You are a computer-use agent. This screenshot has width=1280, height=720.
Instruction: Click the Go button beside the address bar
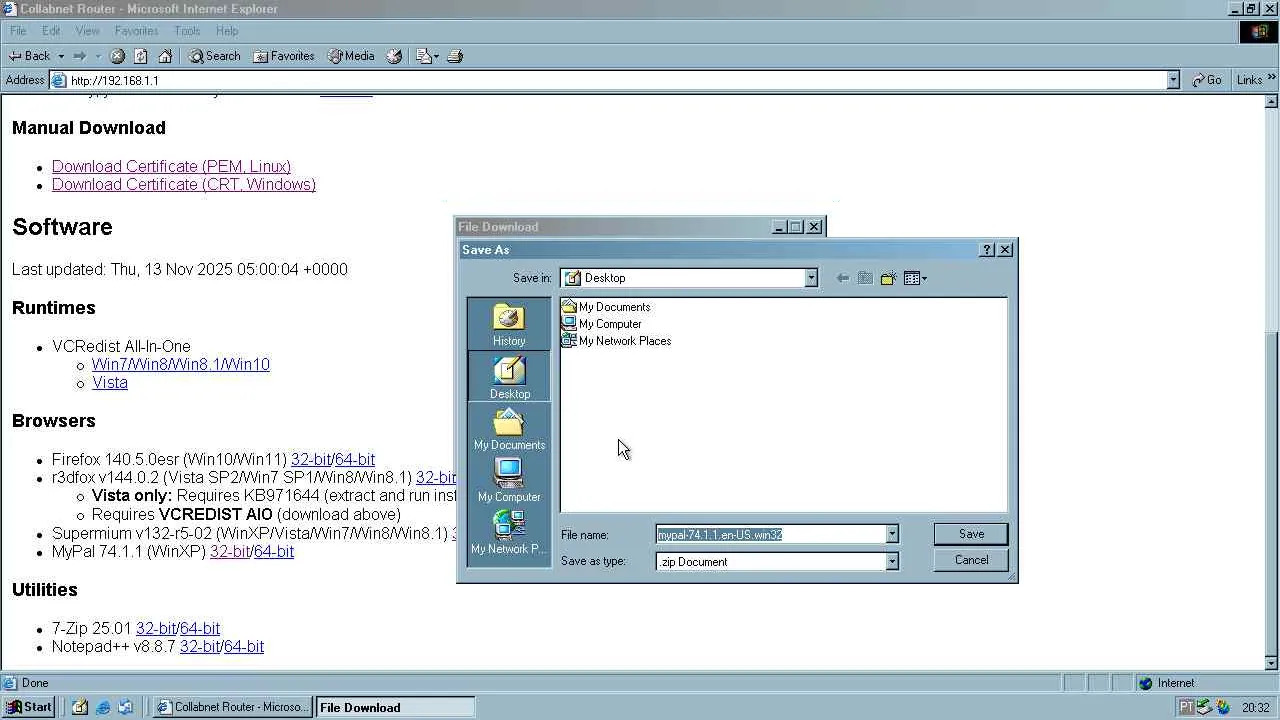tap(1207, 80)
